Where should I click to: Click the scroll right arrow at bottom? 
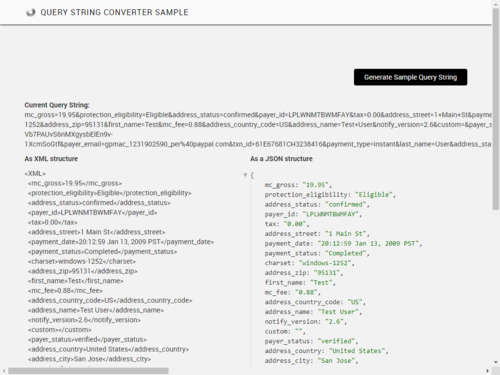(488, 371)
